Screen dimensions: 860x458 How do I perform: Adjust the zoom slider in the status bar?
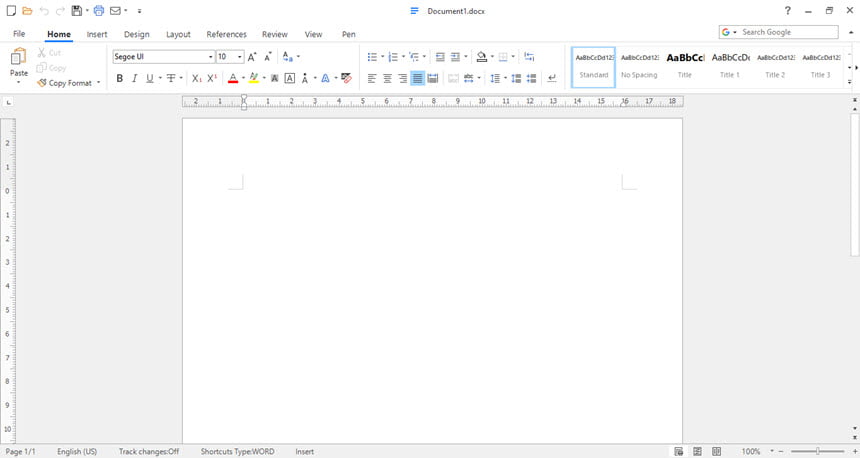[x=817, y=451]
